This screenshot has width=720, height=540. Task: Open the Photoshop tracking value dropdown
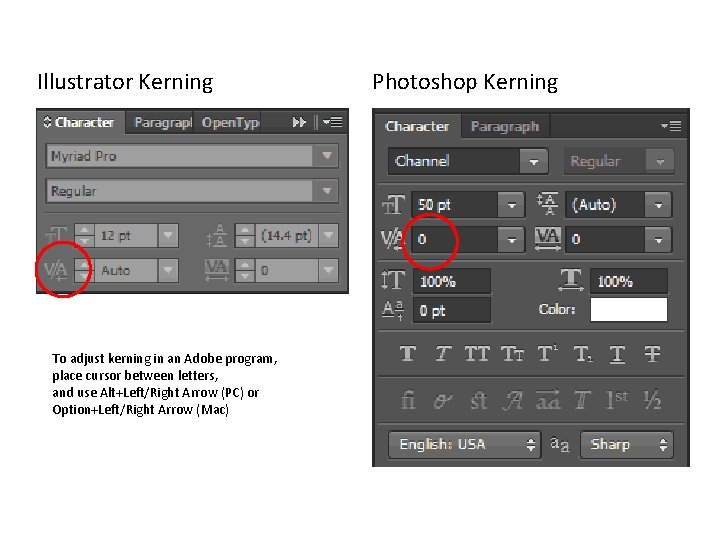click(658, 239)
